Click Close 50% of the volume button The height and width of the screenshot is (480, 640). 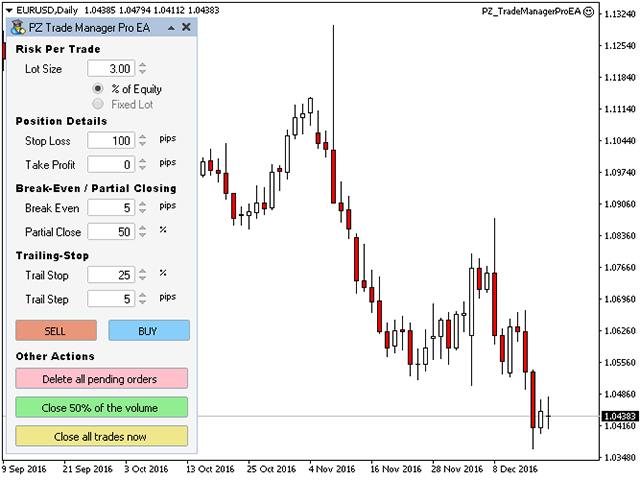click(102, 407)
